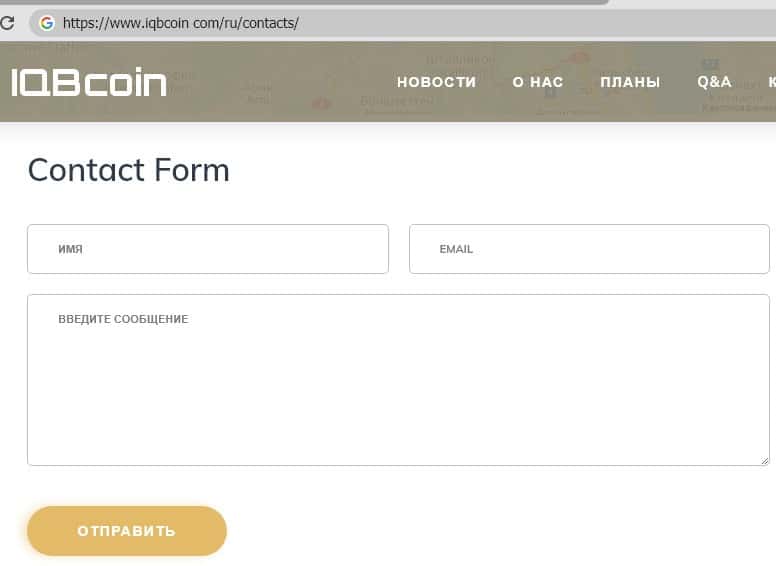776x566 pixels.
Task: Click the faint map town label under НОВОСТИ
Action: click(x=397, y=102)
